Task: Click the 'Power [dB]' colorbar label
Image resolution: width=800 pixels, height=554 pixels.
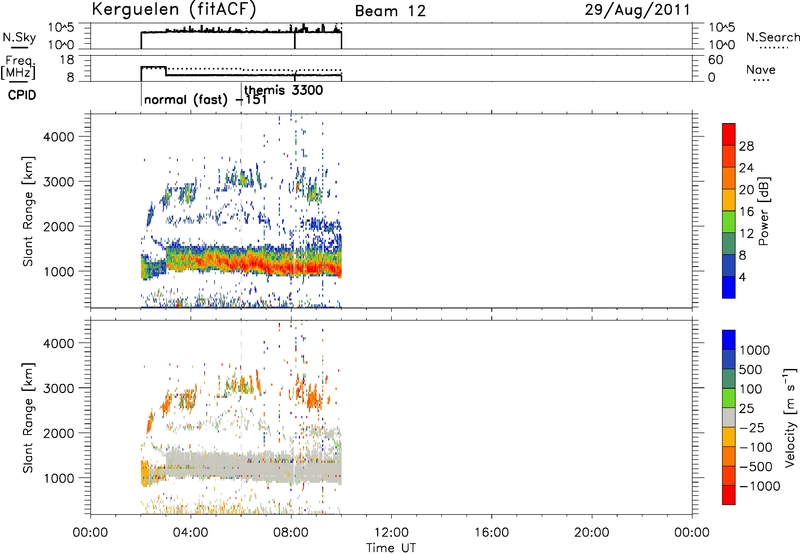Action: 764,211
